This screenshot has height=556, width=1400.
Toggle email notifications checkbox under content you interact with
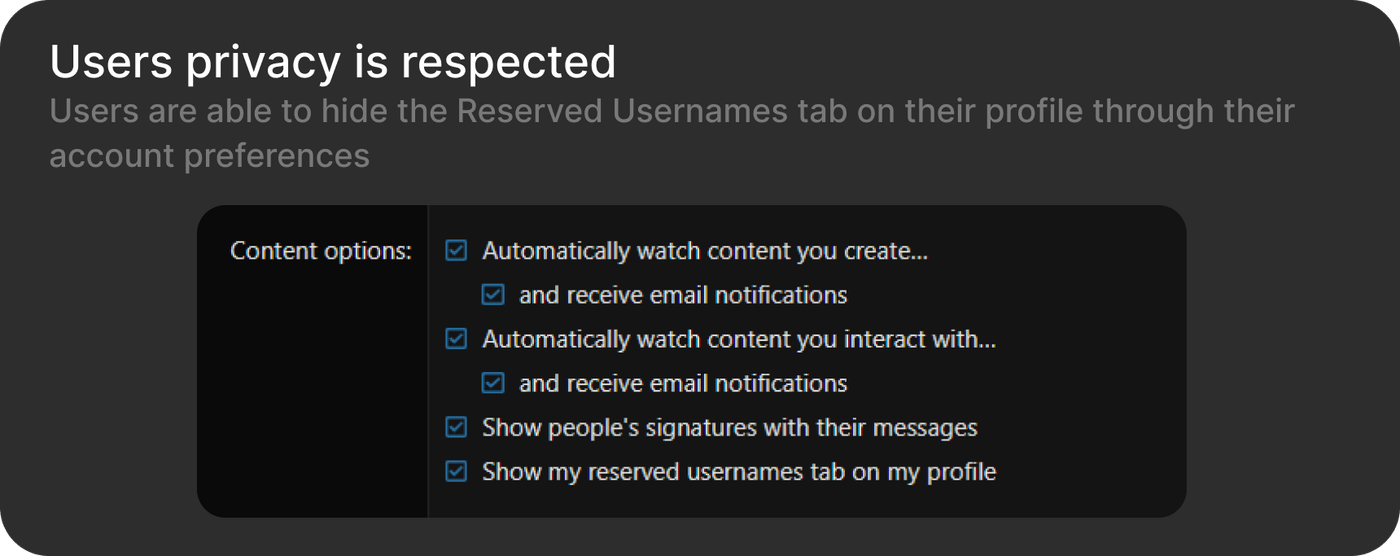coord(493,383)
